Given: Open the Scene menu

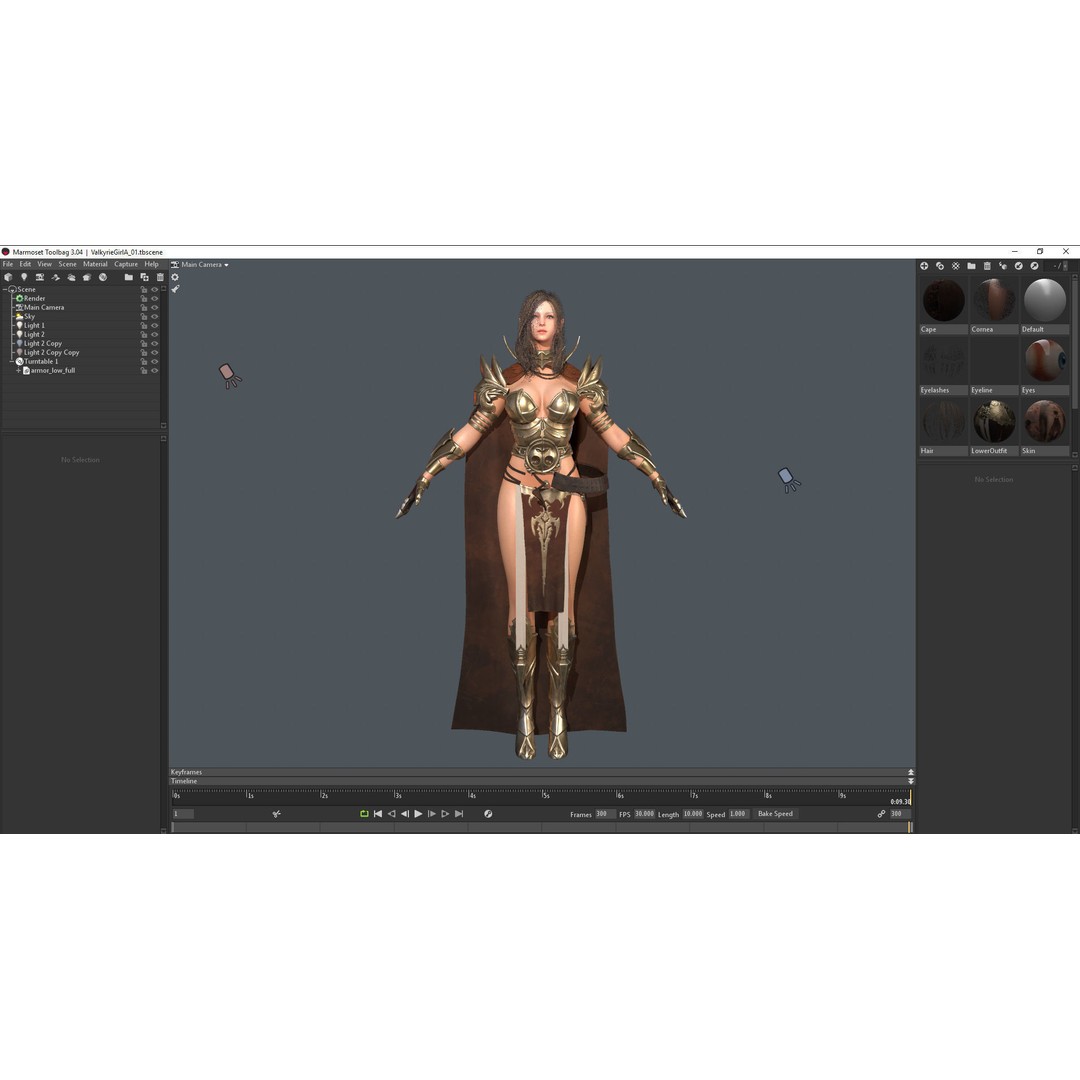Looking at the screenshot, I should 68,264.
